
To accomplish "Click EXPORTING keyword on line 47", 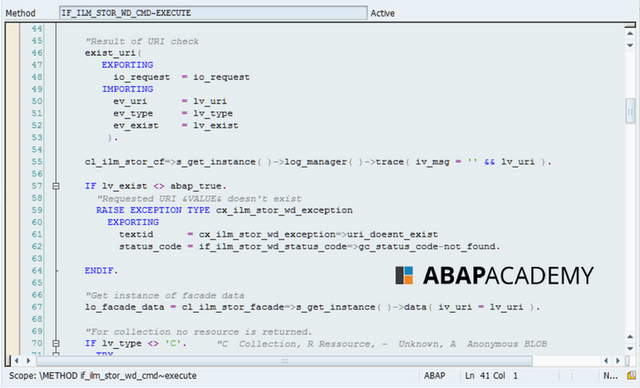I will (x=127, y=65).
